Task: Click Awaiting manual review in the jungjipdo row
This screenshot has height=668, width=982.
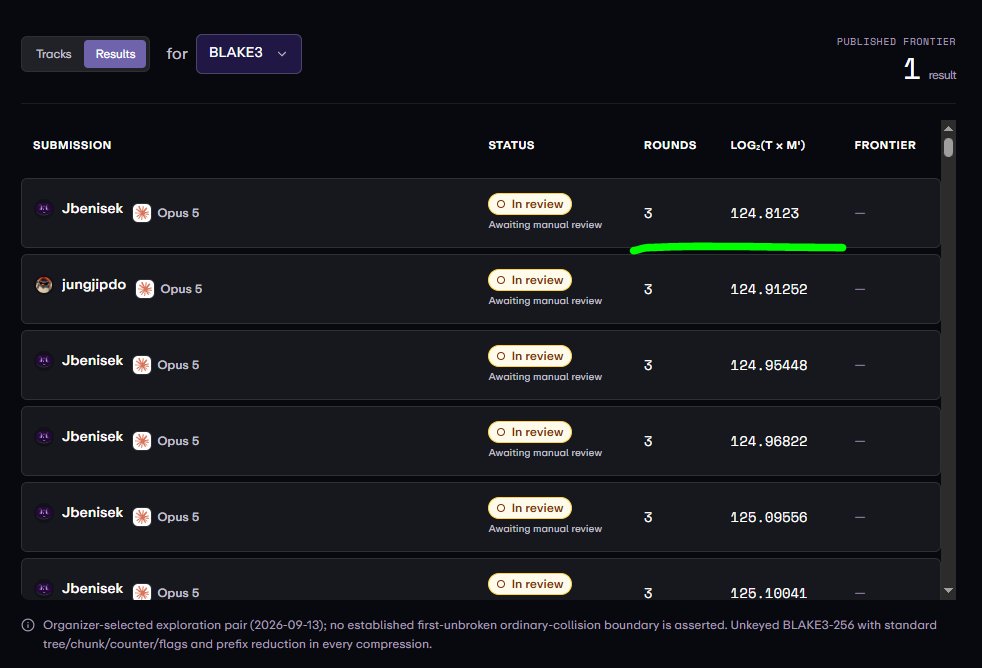Action: click(545, 301)
